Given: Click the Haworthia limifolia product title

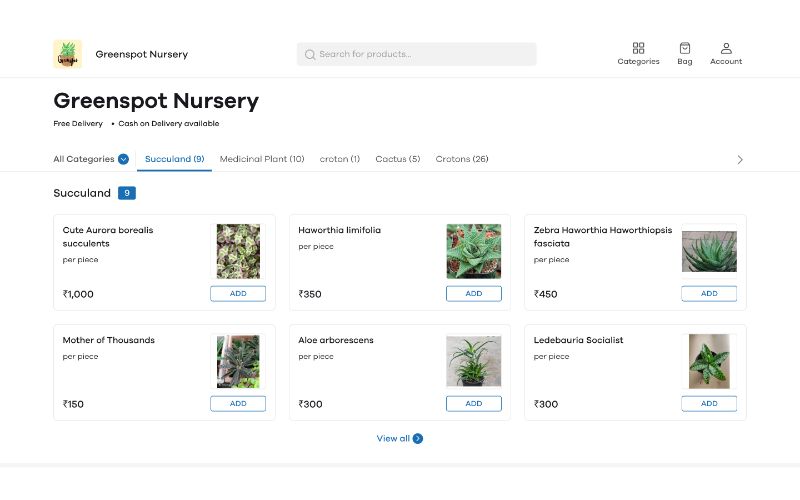Looking at the screenshot, I should (x=339, y=230).
